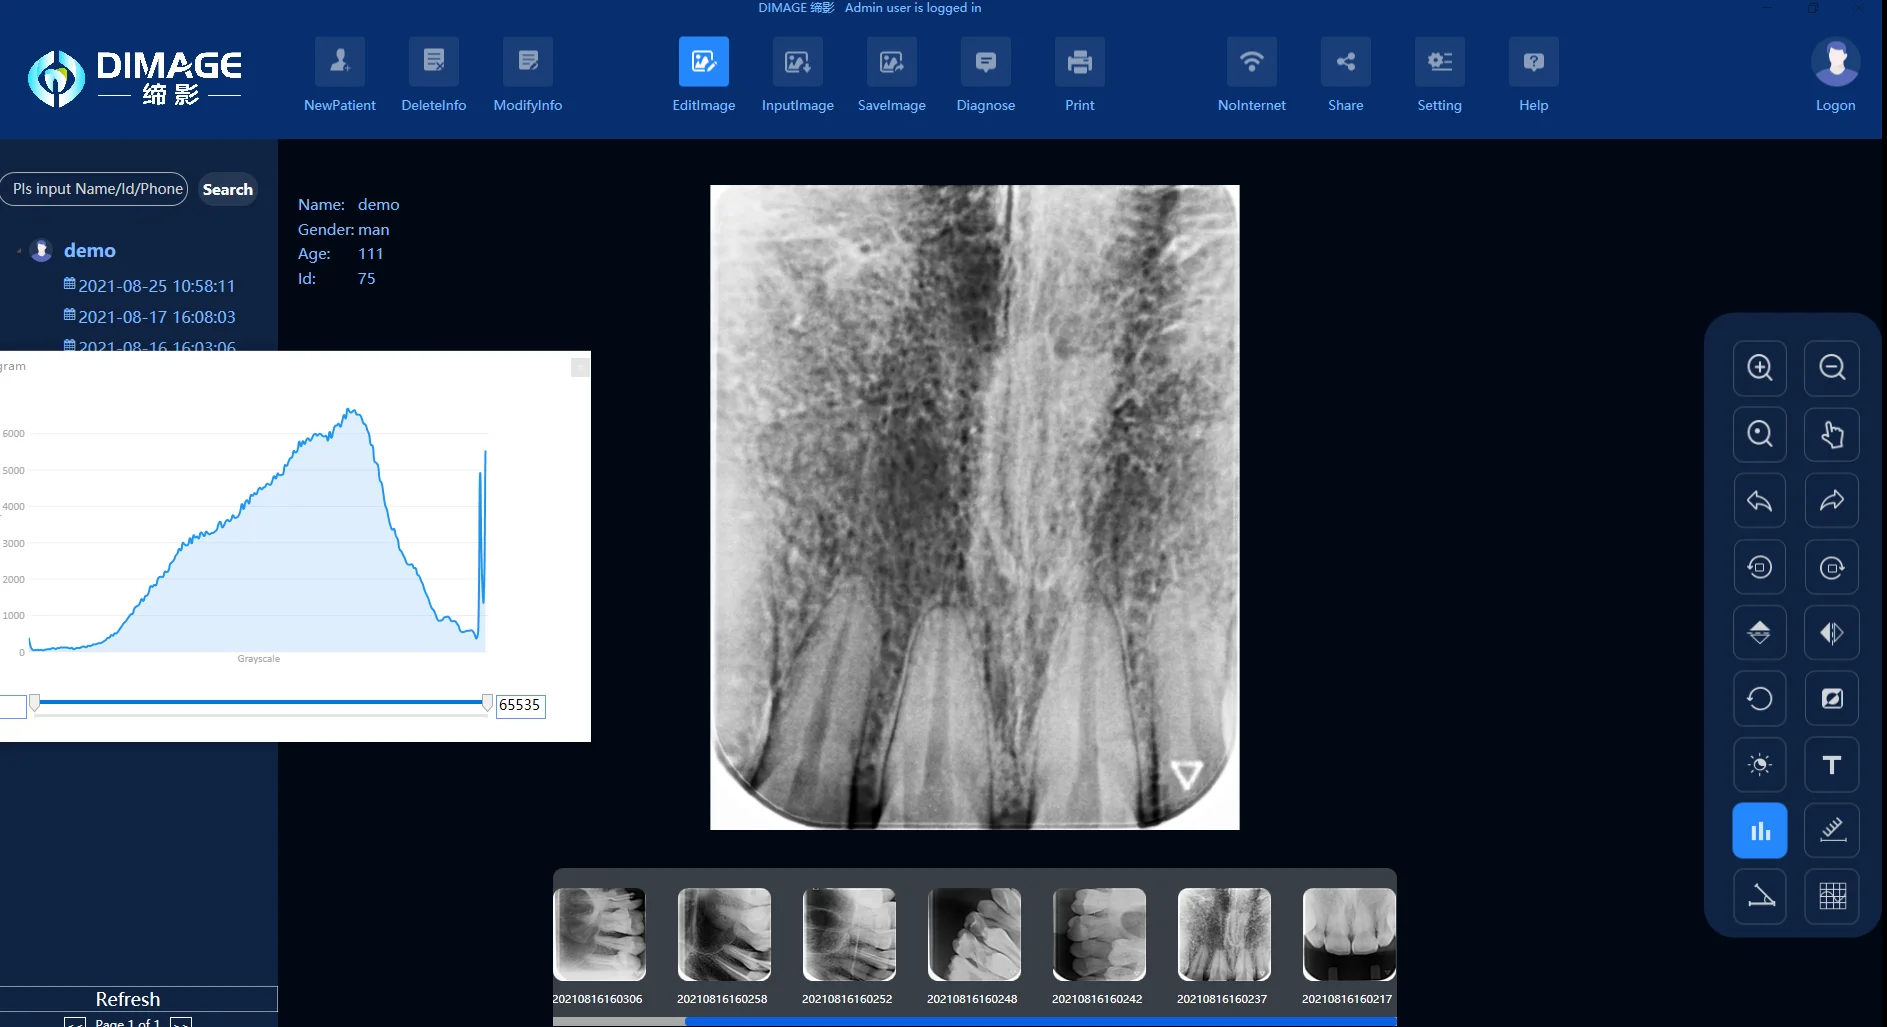Select the hand pan tool
Image resolution: width=1887 pixels, height=1027 pixels.
1831,434
